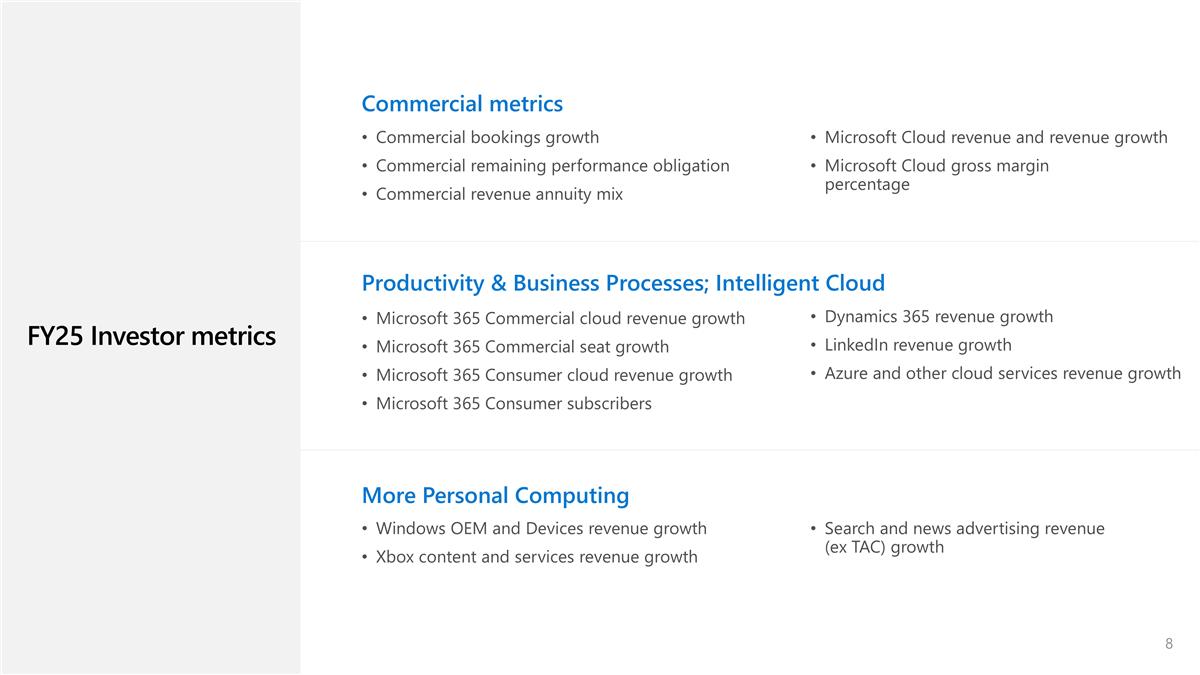
Task: Click the "Commercial bookings growth" bullet
Action: pyautogui.click(x=487, y=137)
